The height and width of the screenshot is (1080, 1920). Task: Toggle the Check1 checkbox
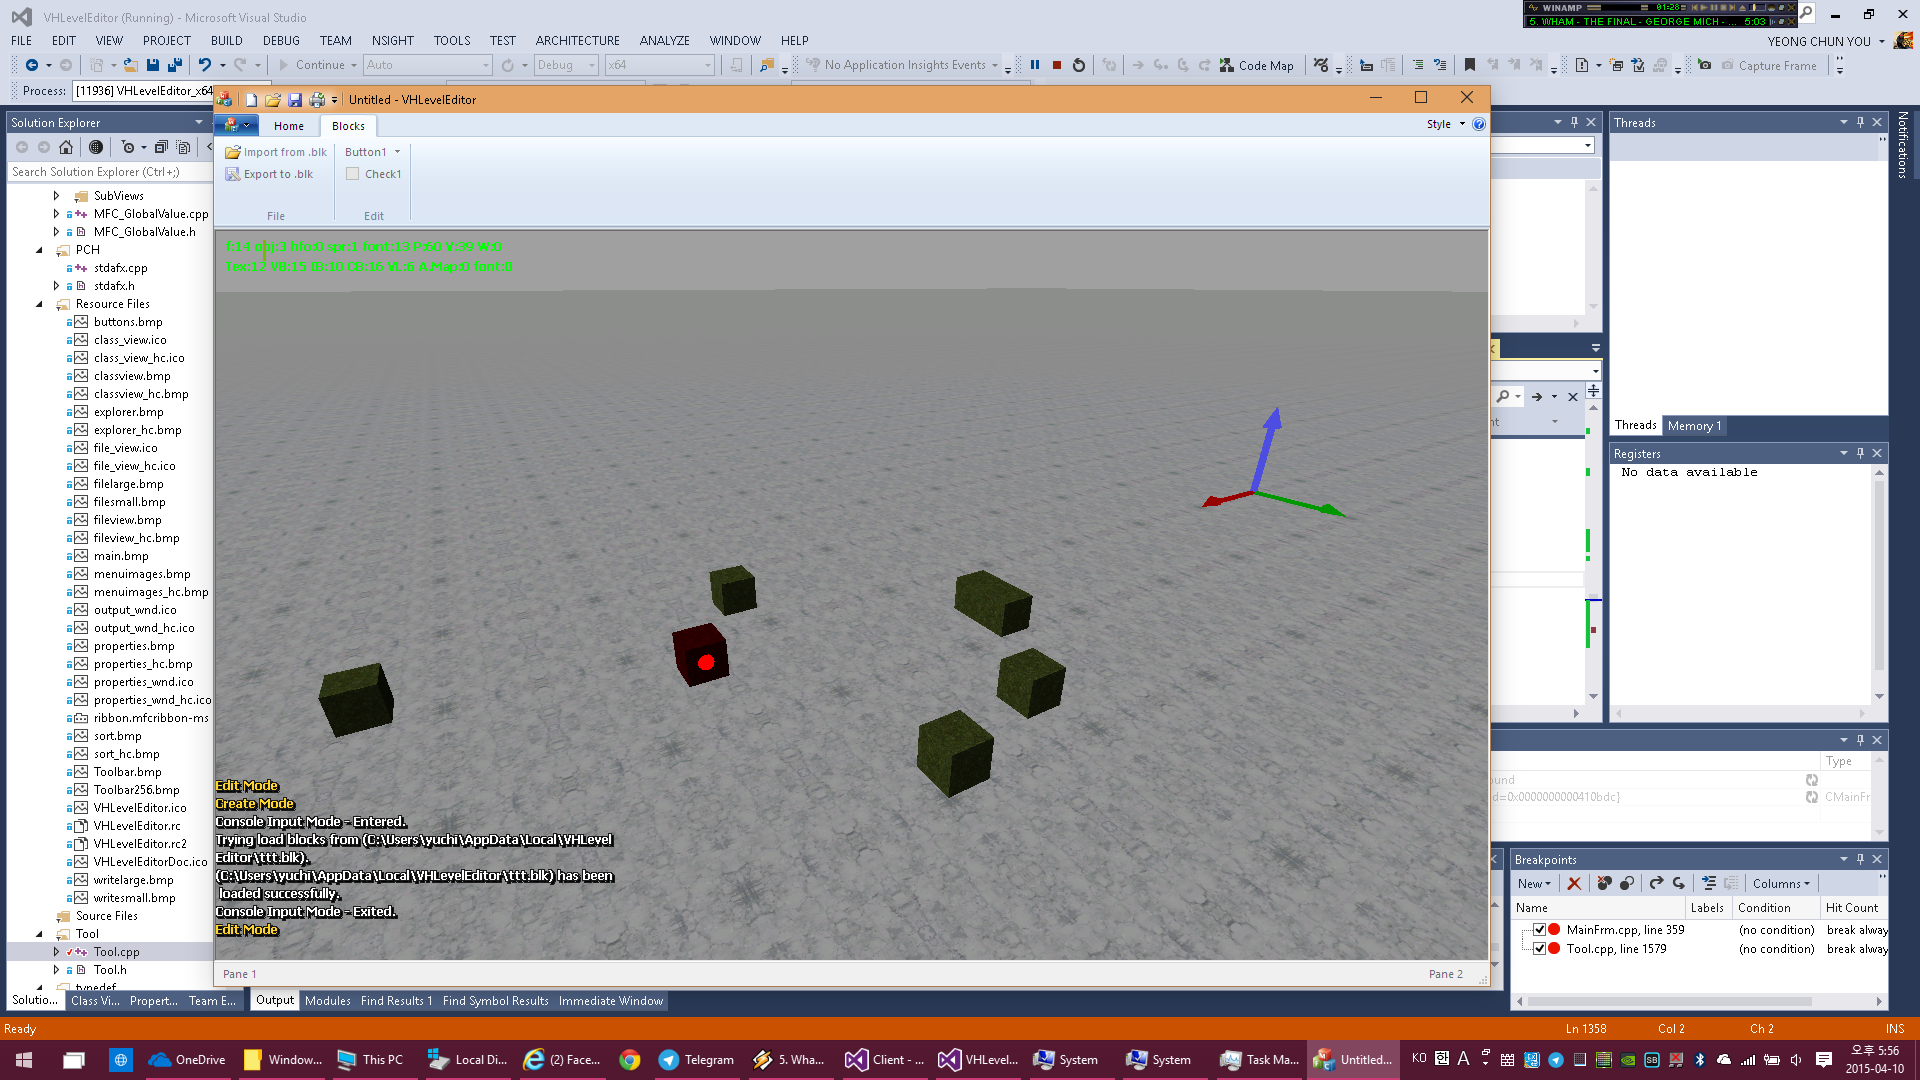tap(353, 174)
